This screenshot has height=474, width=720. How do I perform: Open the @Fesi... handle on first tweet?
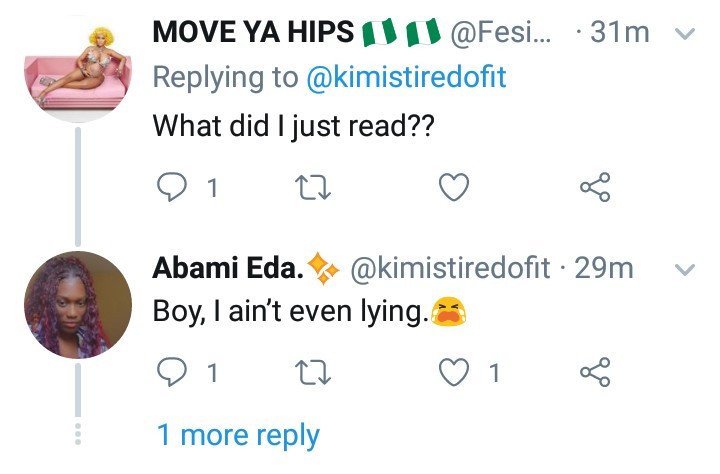[x=502, y=32]
